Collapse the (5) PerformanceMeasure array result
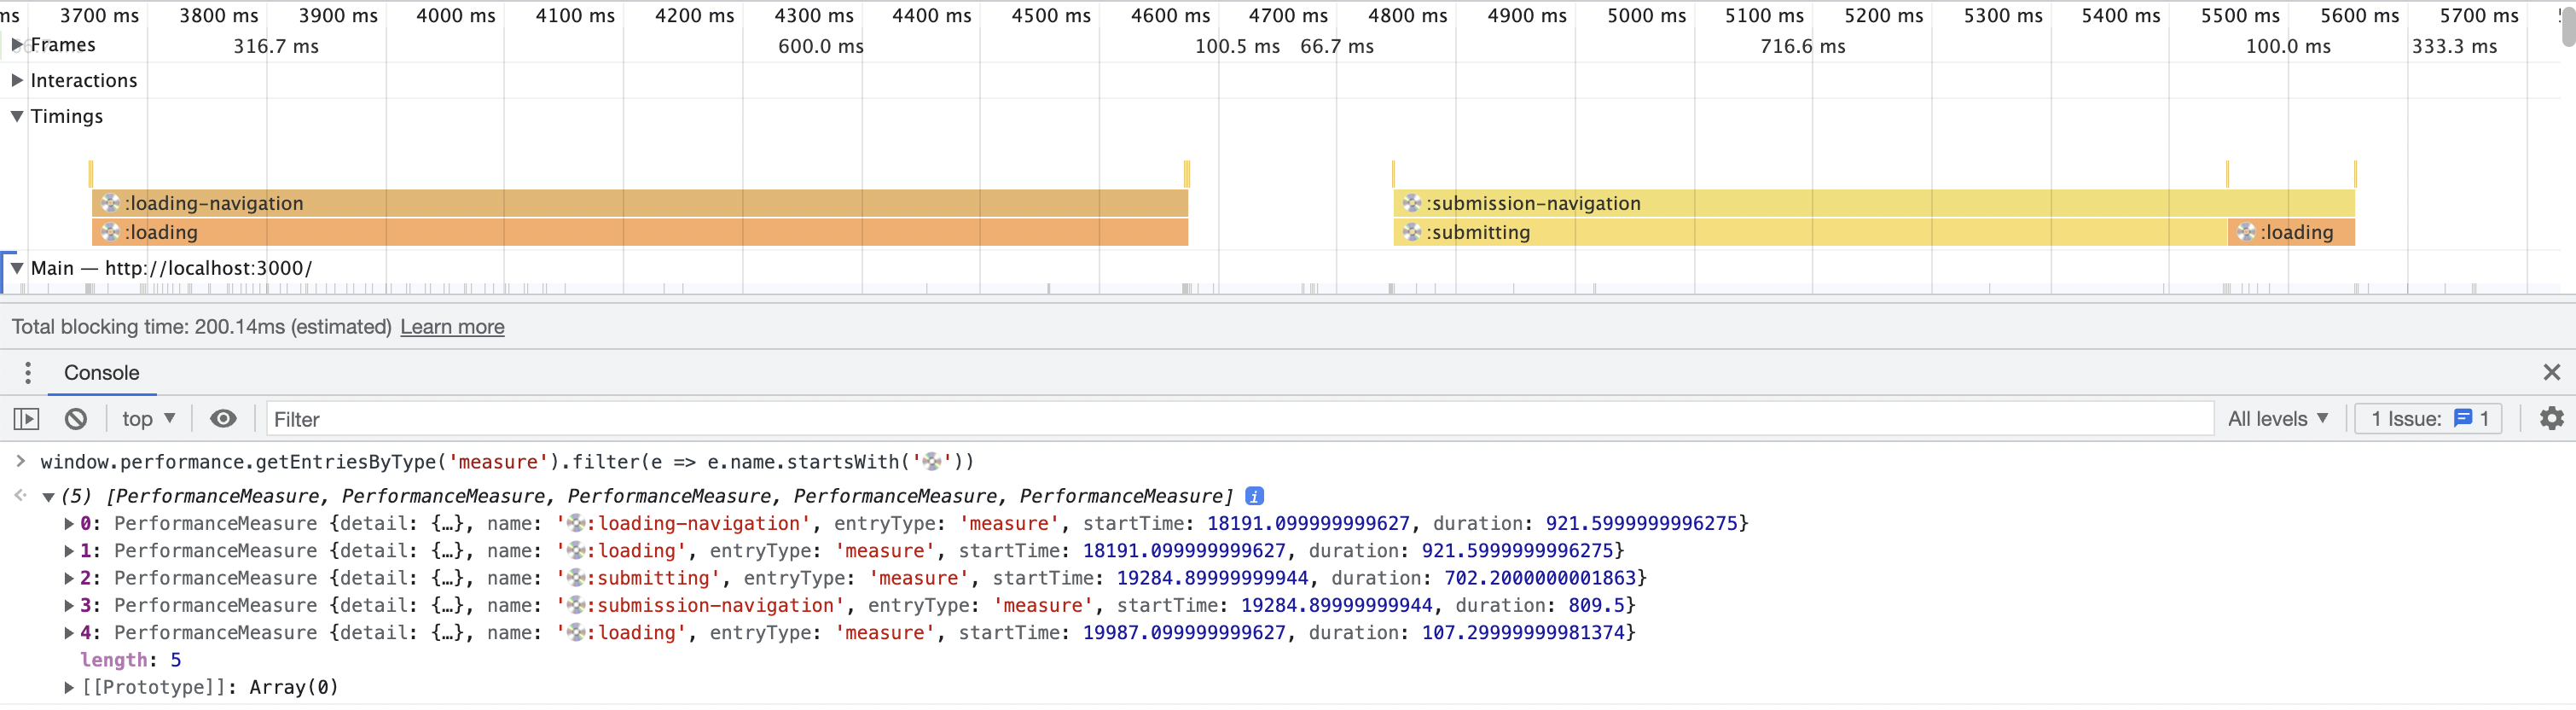The image size is (2576, 710). (47, 497)
